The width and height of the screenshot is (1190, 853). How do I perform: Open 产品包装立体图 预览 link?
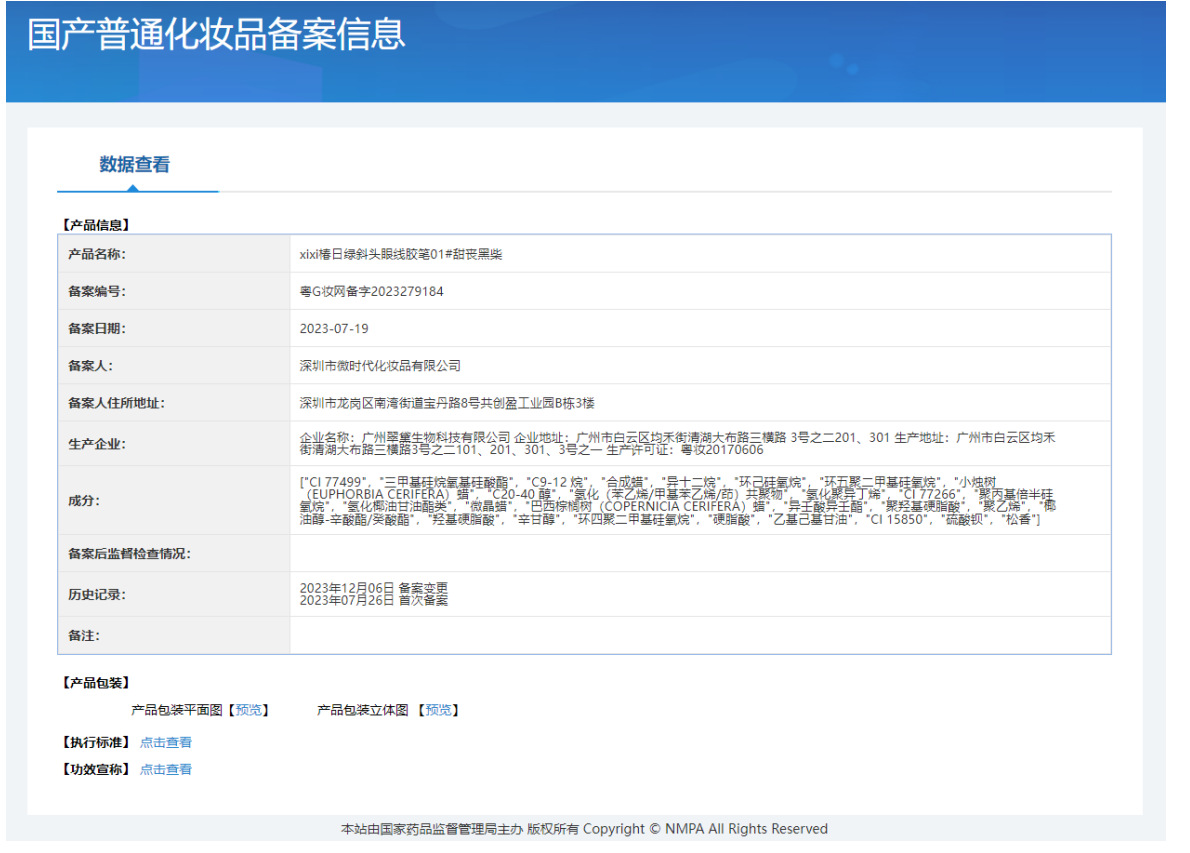[439, 710]
